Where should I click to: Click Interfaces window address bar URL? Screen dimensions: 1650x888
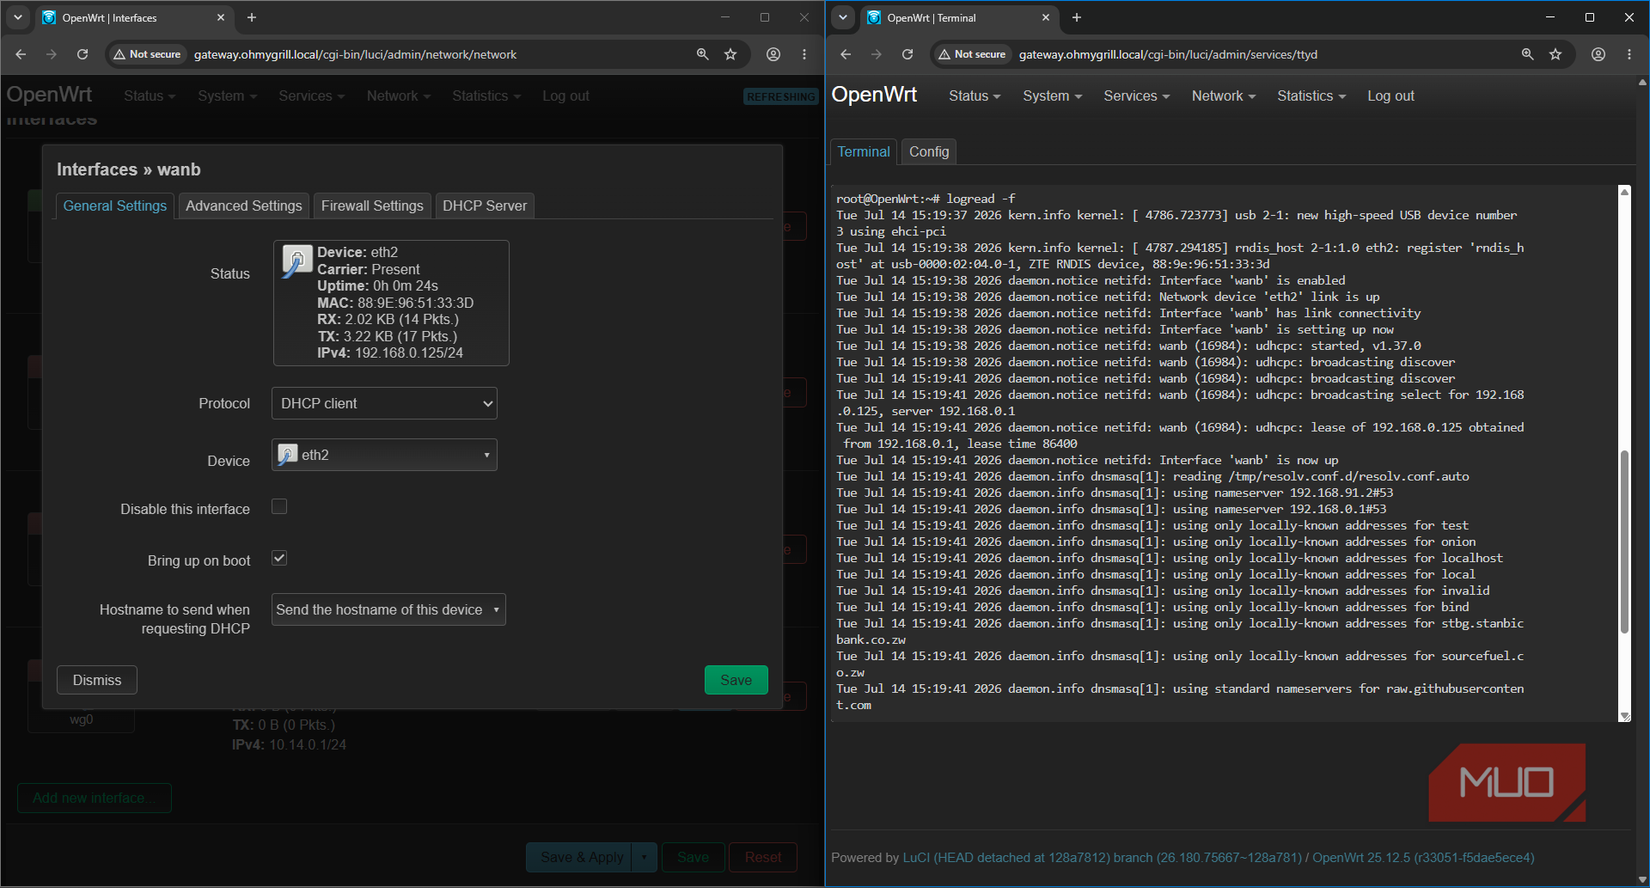tap(355, 55)
